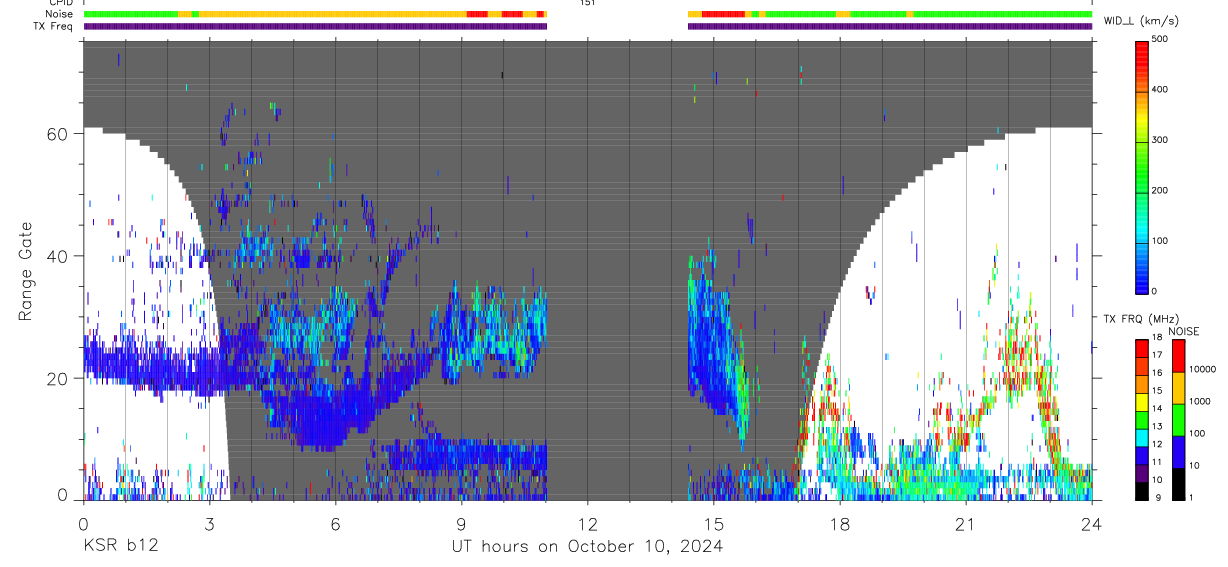Click the '16' tick on TX FRQ legend
Viewport: 1228px width, 567px height.
pos(1157,373)
